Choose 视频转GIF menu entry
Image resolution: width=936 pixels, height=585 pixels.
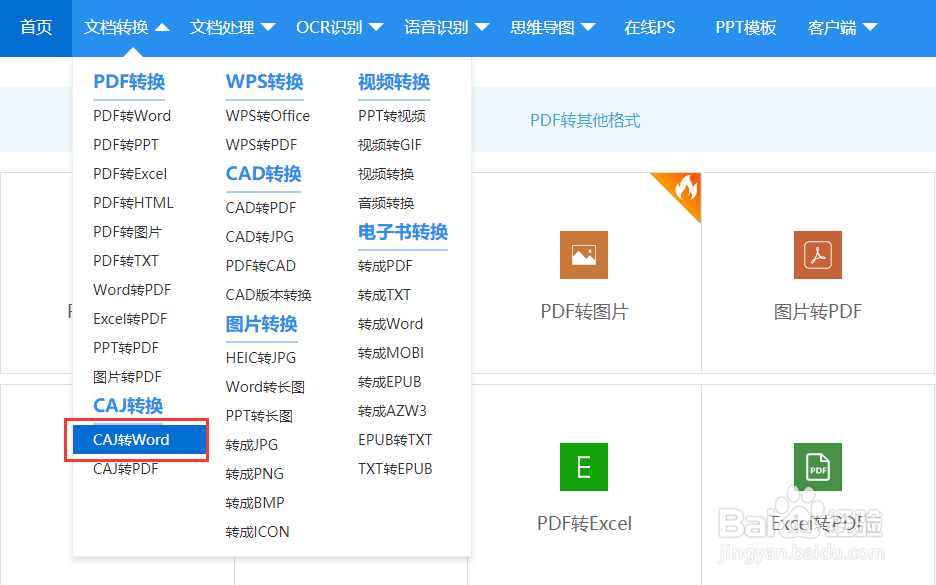tap(390, 145)
